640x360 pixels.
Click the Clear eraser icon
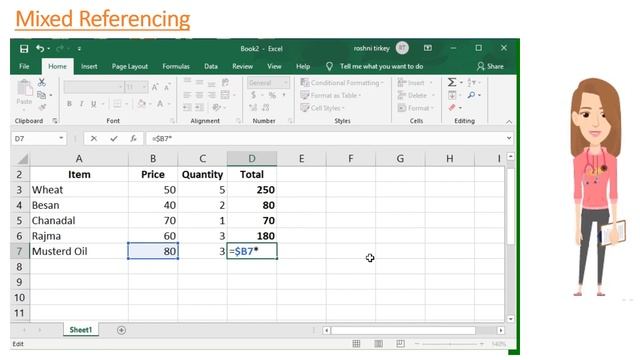(x=452, y=108)
